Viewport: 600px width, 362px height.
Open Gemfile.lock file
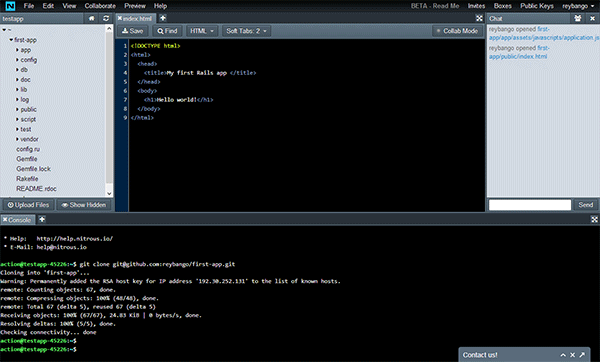pos(33,169)
